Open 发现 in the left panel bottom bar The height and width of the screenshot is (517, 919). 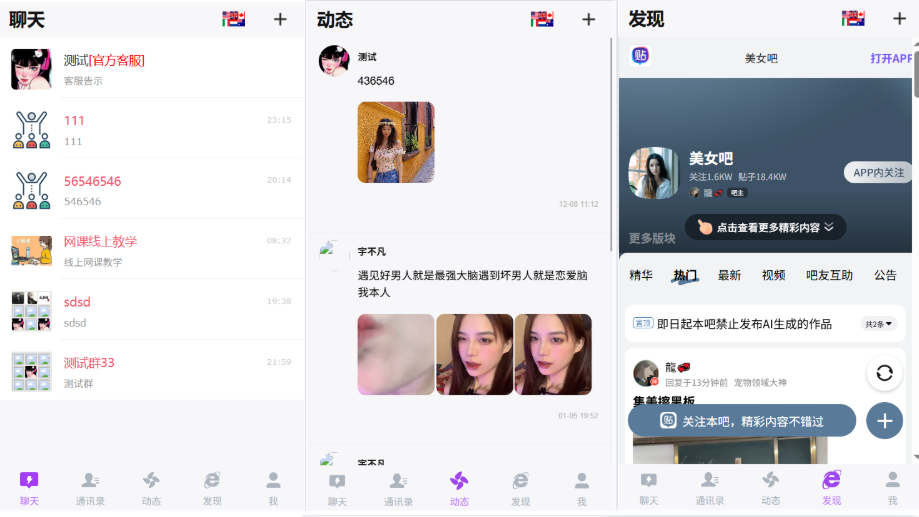pyautogui.click(x=212, y=488)
